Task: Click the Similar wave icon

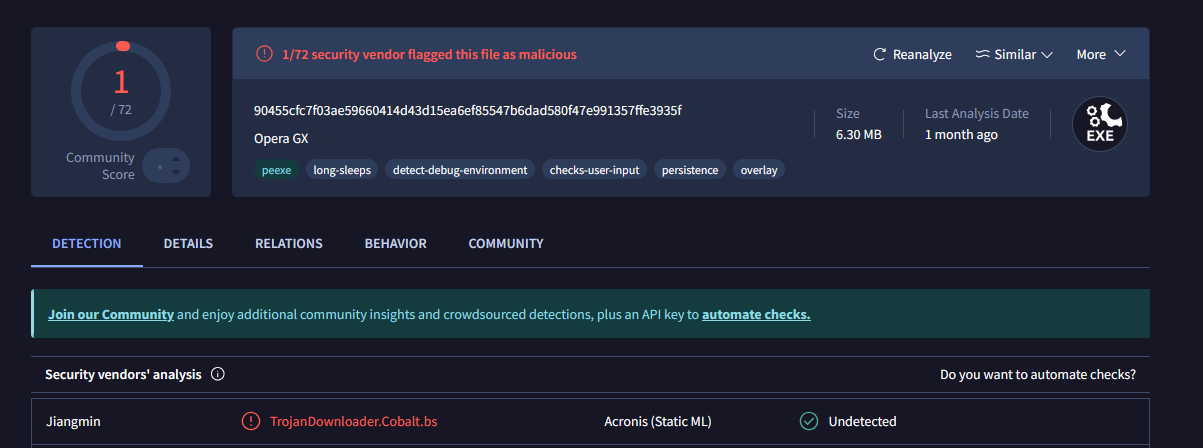Action: [x=982, y=55]
